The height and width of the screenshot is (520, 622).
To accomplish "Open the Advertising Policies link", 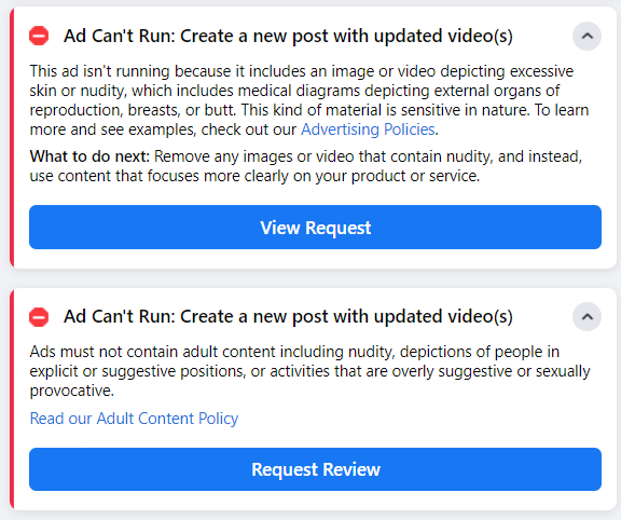I will pyautogui.click(x=368, y=130).
